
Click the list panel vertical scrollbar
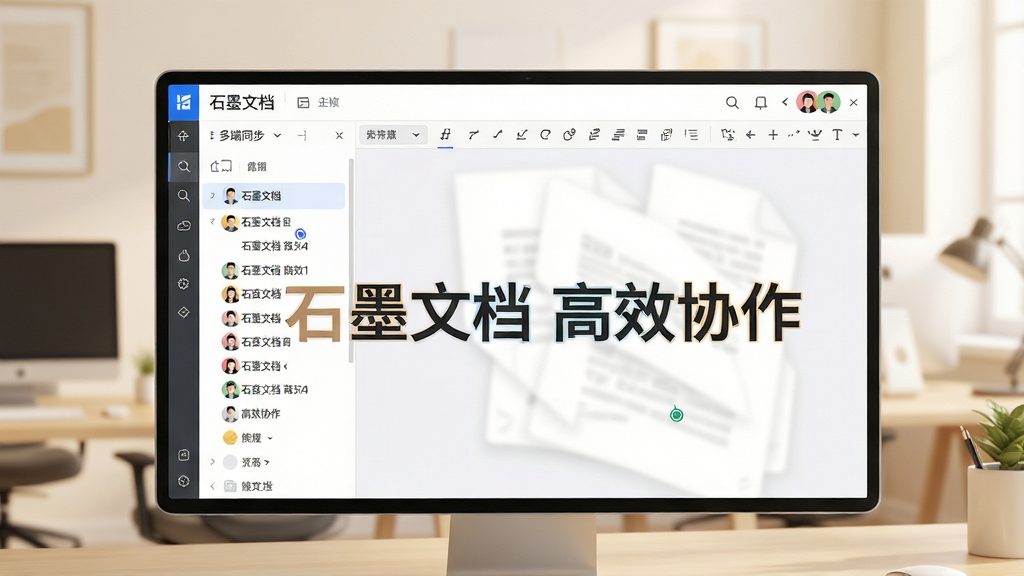coord(351,261)
